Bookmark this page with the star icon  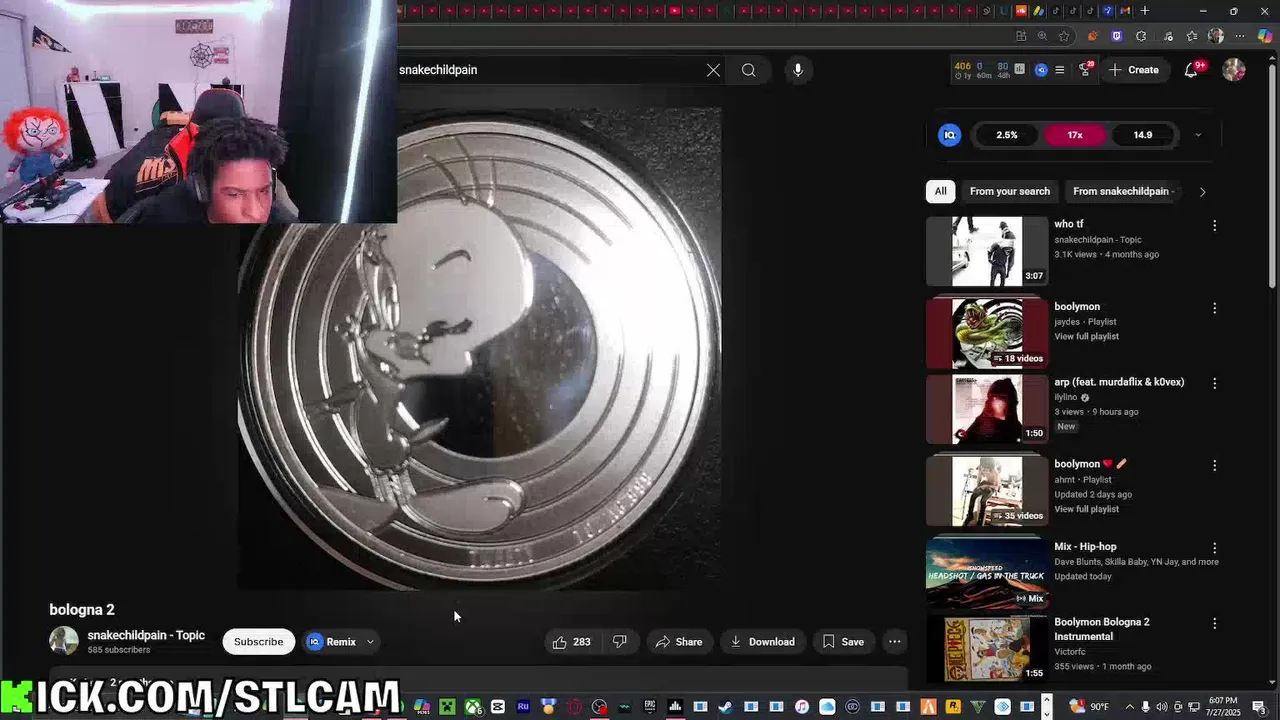[1064, 36]
